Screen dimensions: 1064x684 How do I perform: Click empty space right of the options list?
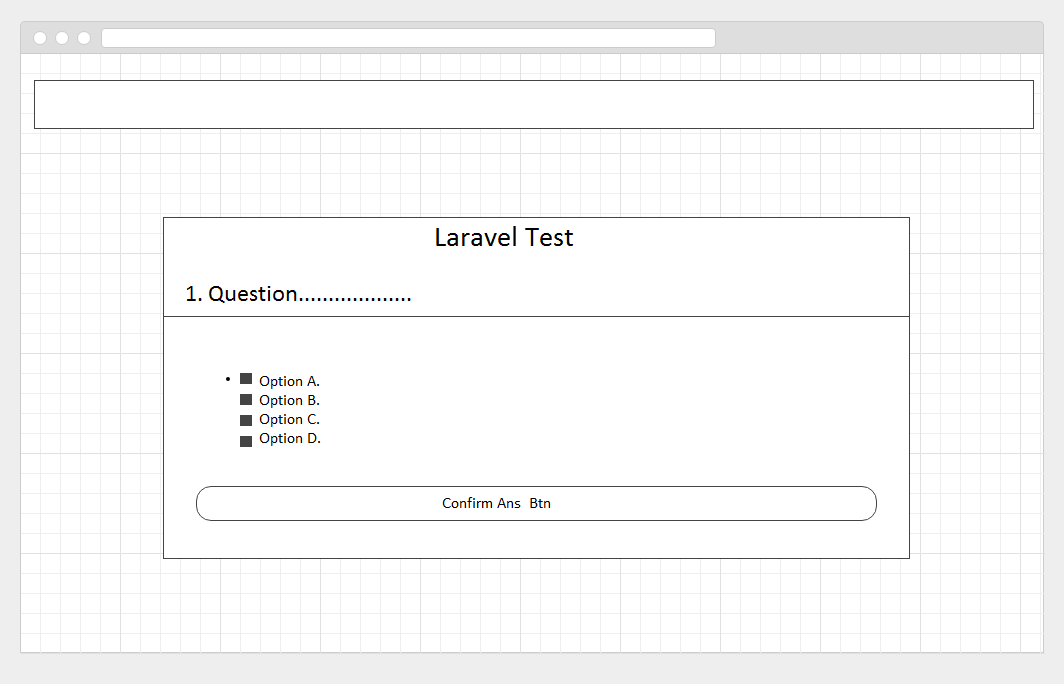620,410
